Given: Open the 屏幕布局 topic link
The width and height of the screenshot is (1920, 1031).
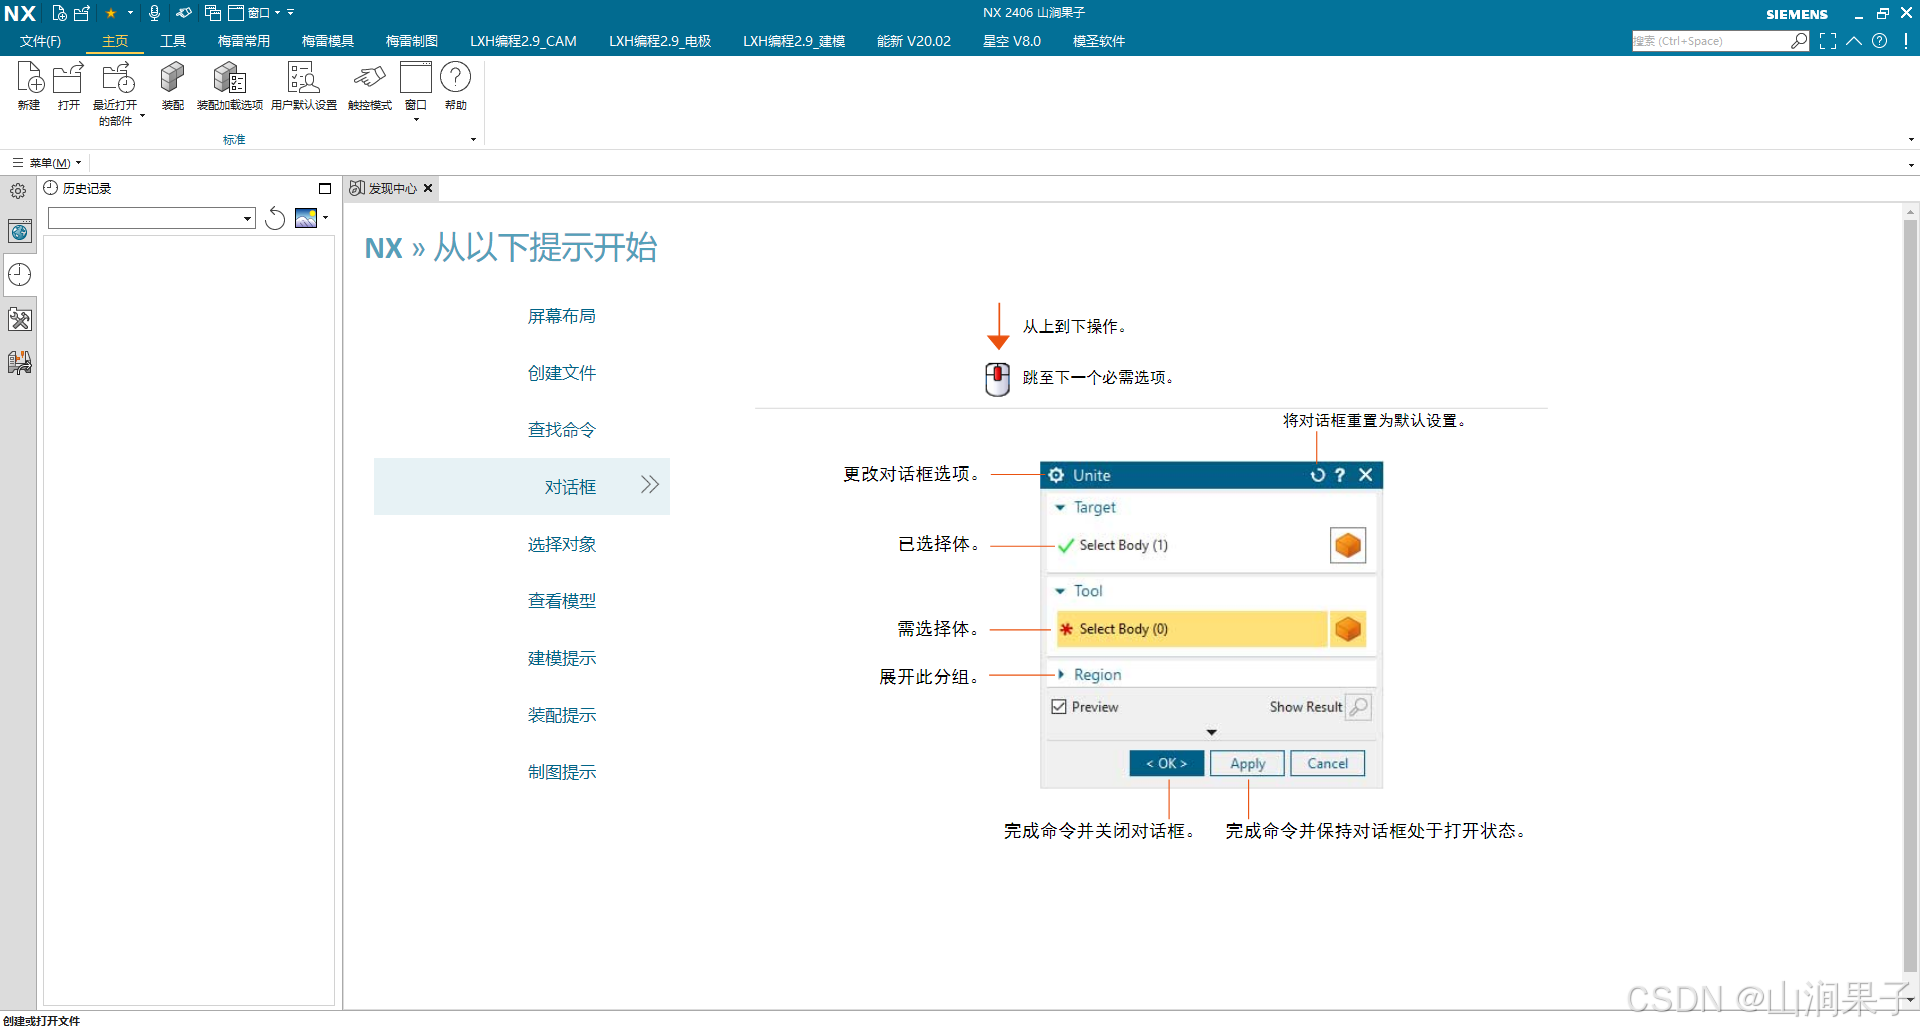Looking at the screenshot, I should (x=562, y=316).
